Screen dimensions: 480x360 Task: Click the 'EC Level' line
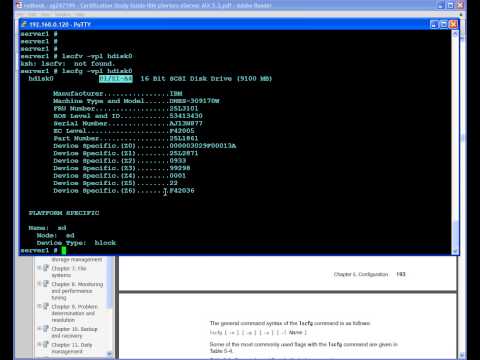pos(124,131)
